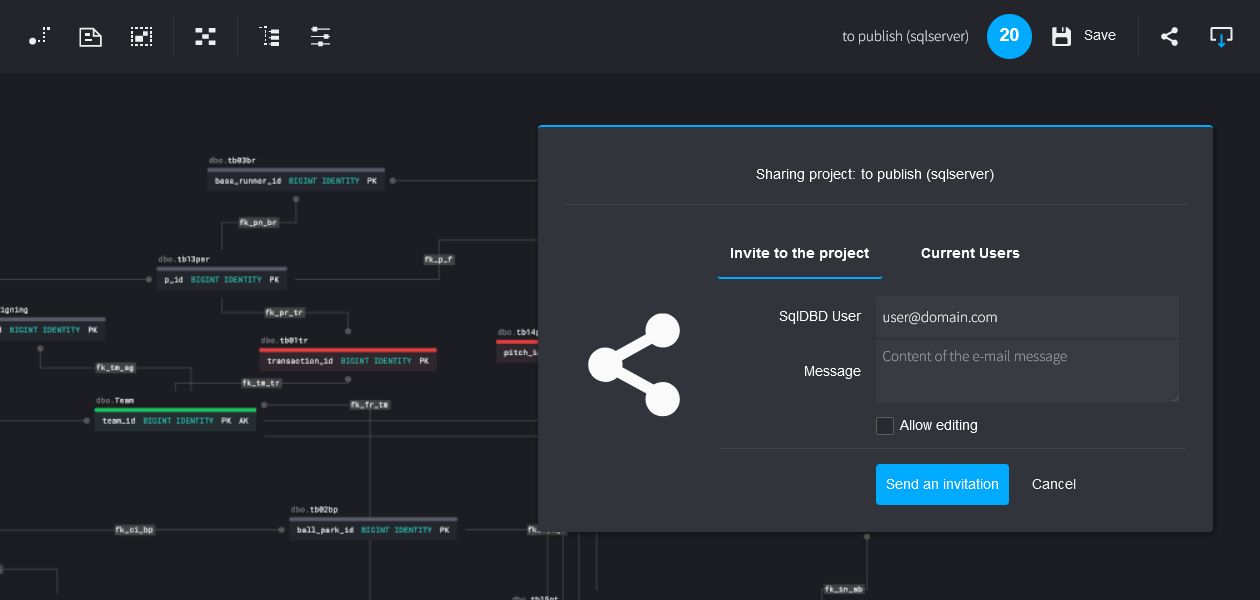1260x600 pixels.
Task: Click the Message content field
Action: [x=1027, y=370]
